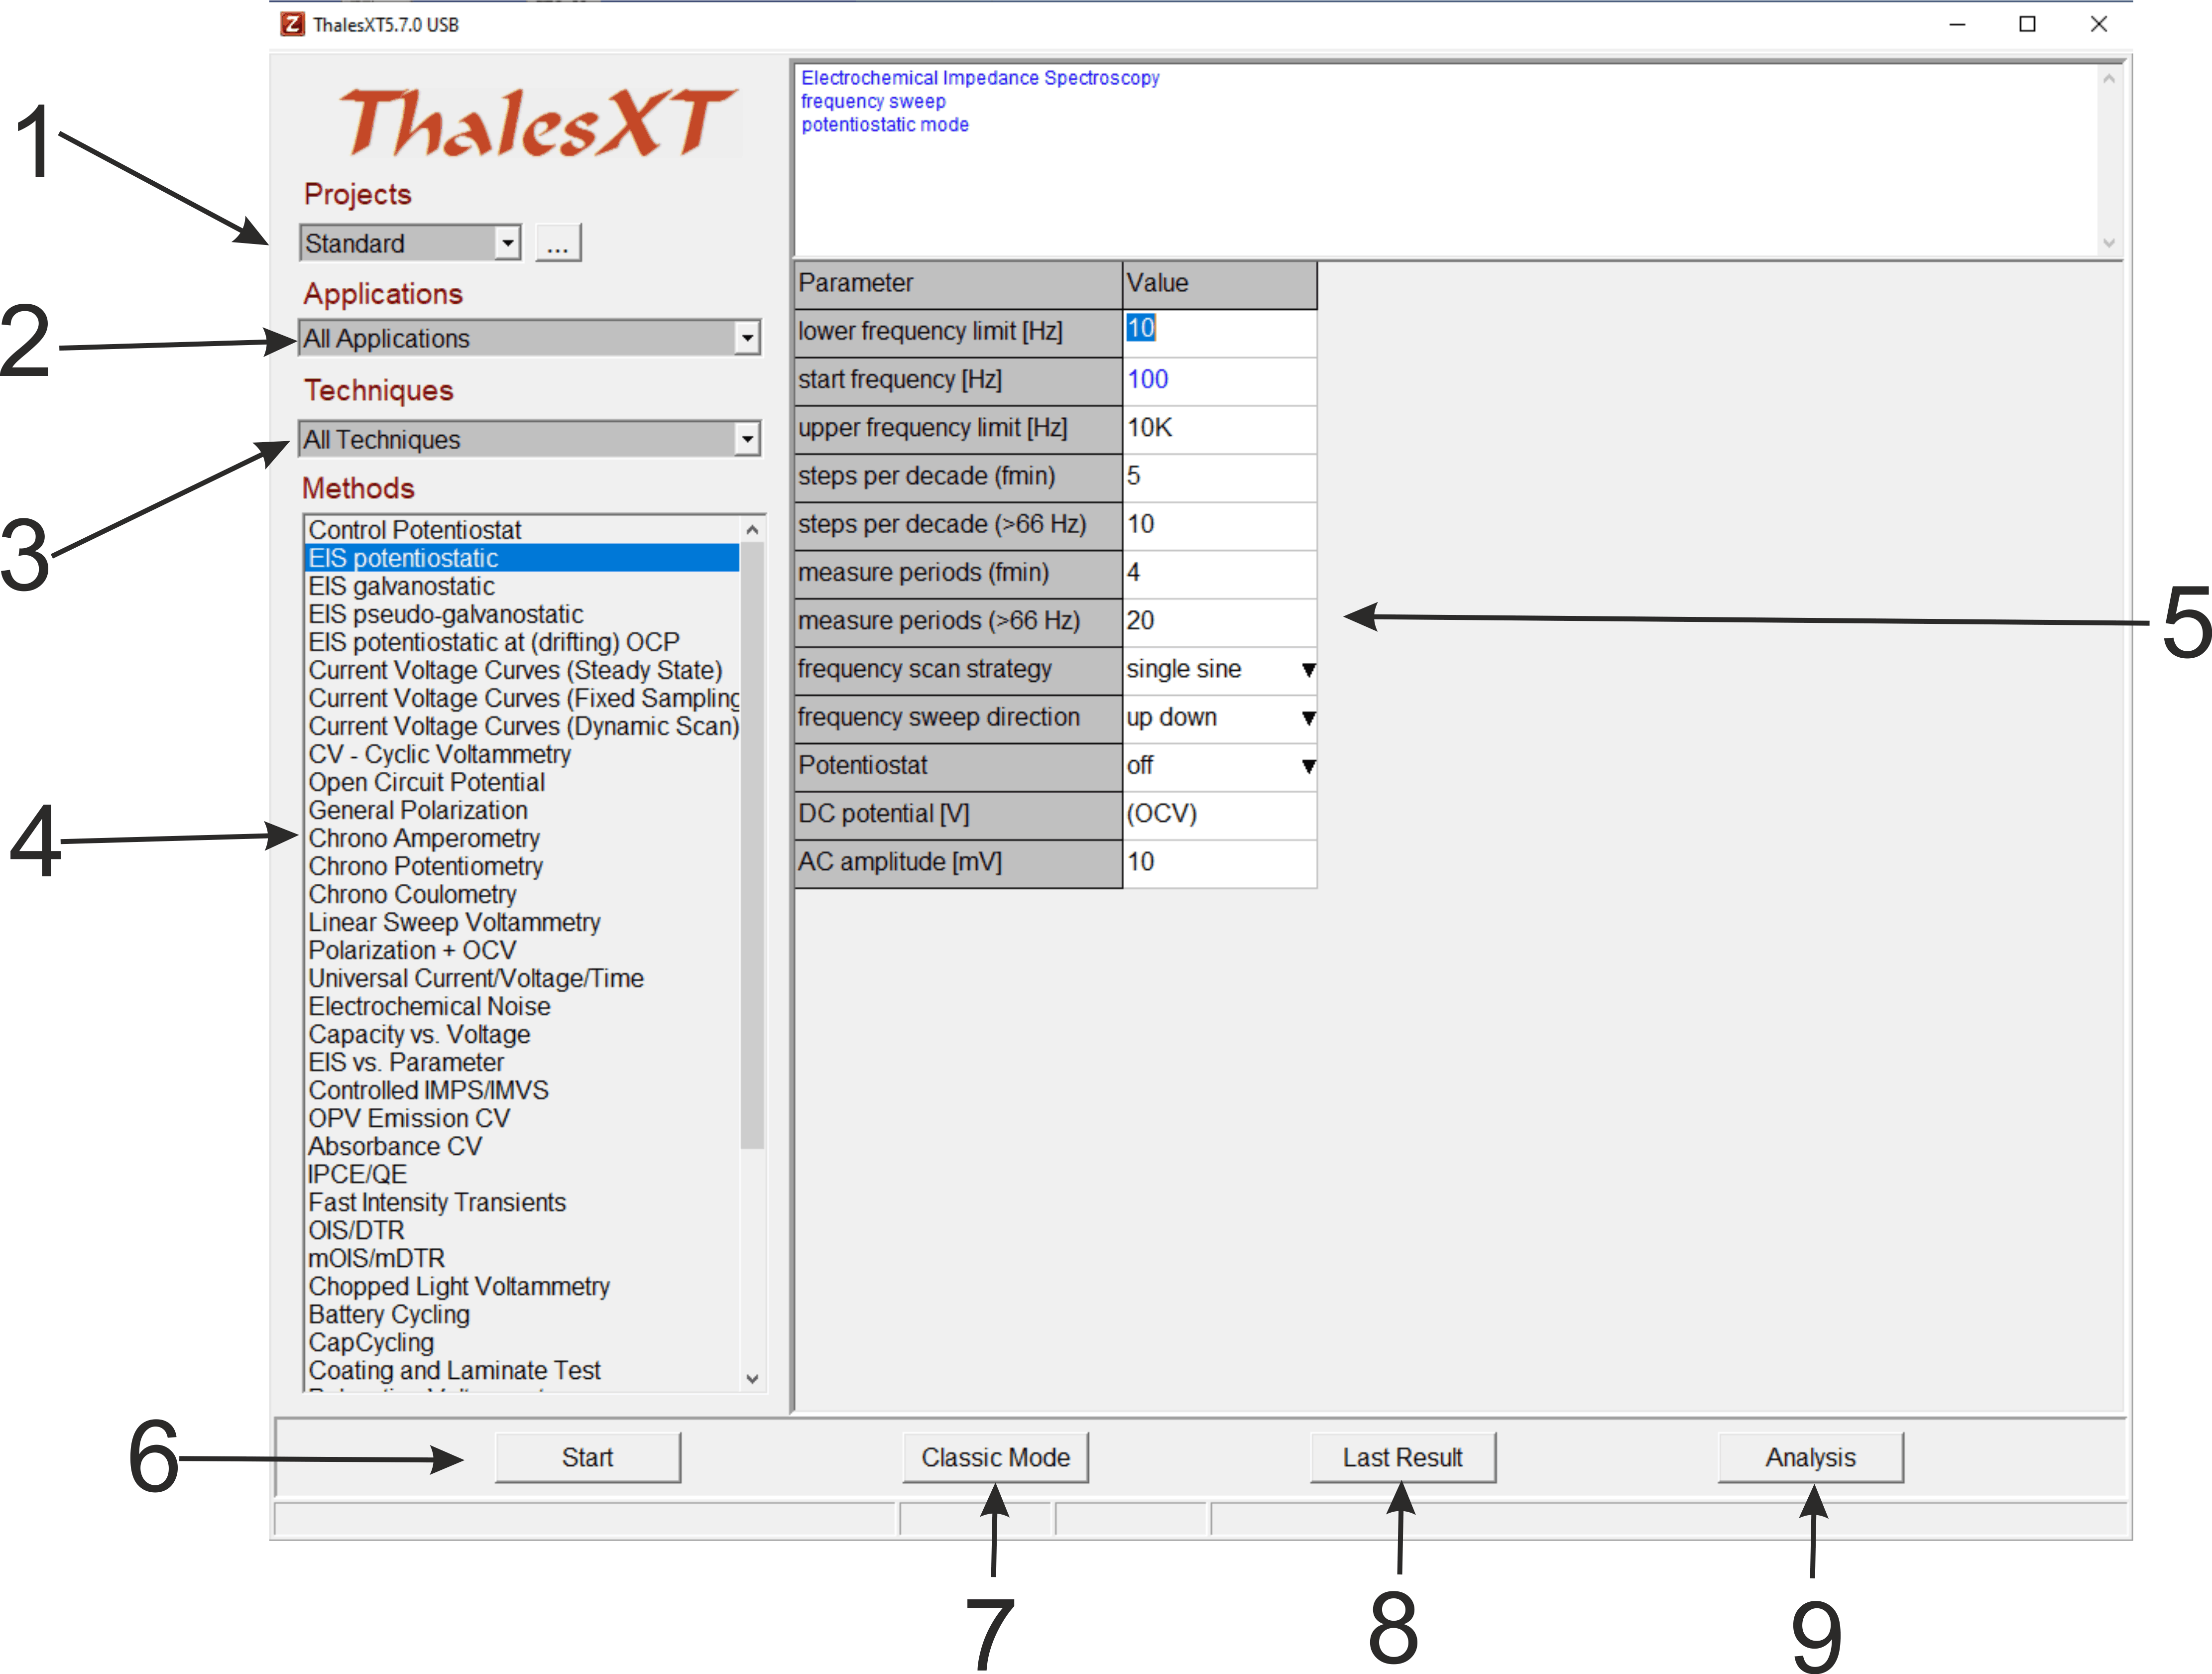
Task: Click the Methods list scrollbar thumb
Action: pos(753,845)
